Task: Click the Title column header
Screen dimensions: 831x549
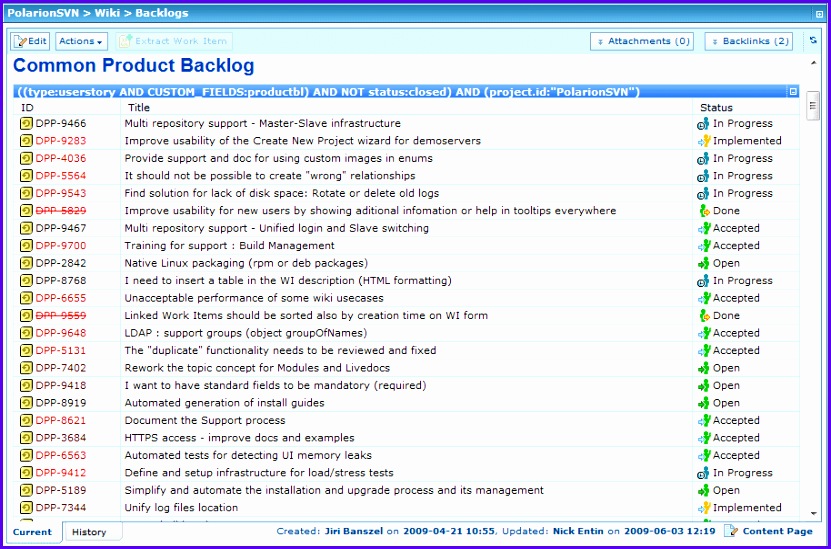Action: point(139,108)
